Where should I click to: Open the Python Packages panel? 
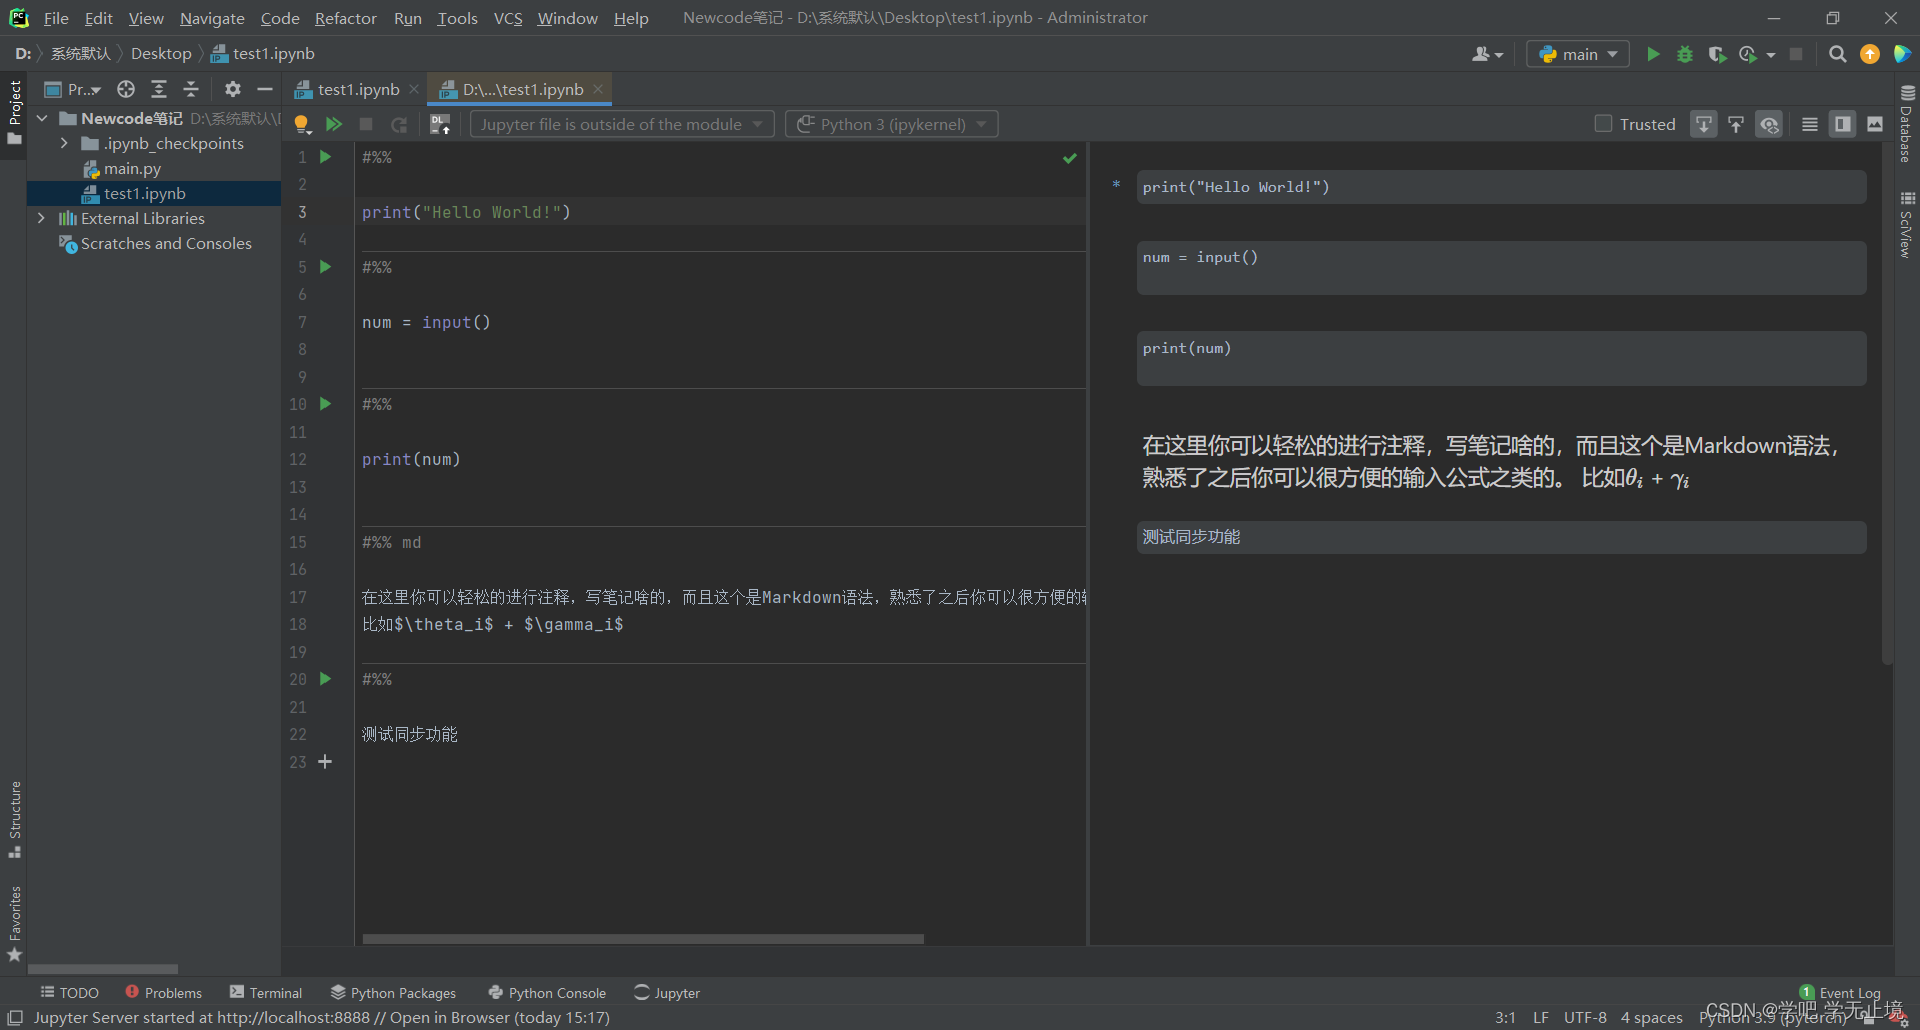tap(393, 993)
